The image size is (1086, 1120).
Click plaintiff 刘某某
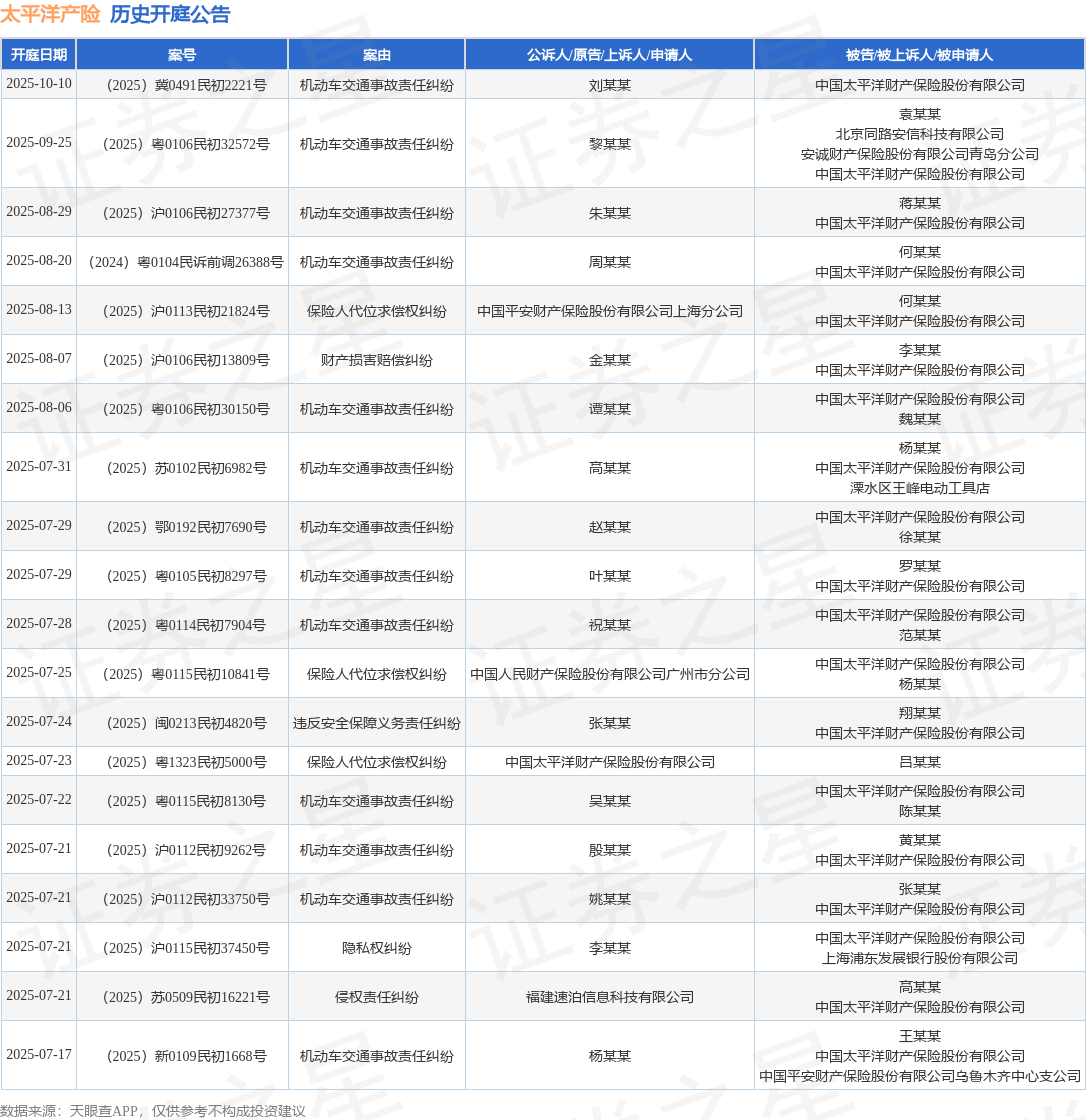[609, 85]
